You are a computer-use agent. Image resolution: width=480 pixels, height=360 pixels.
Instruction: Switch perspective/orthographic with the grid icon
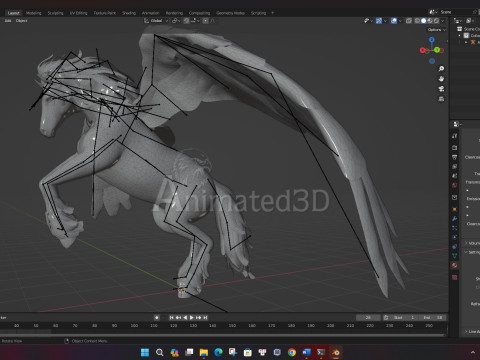[x=441, y=99]
